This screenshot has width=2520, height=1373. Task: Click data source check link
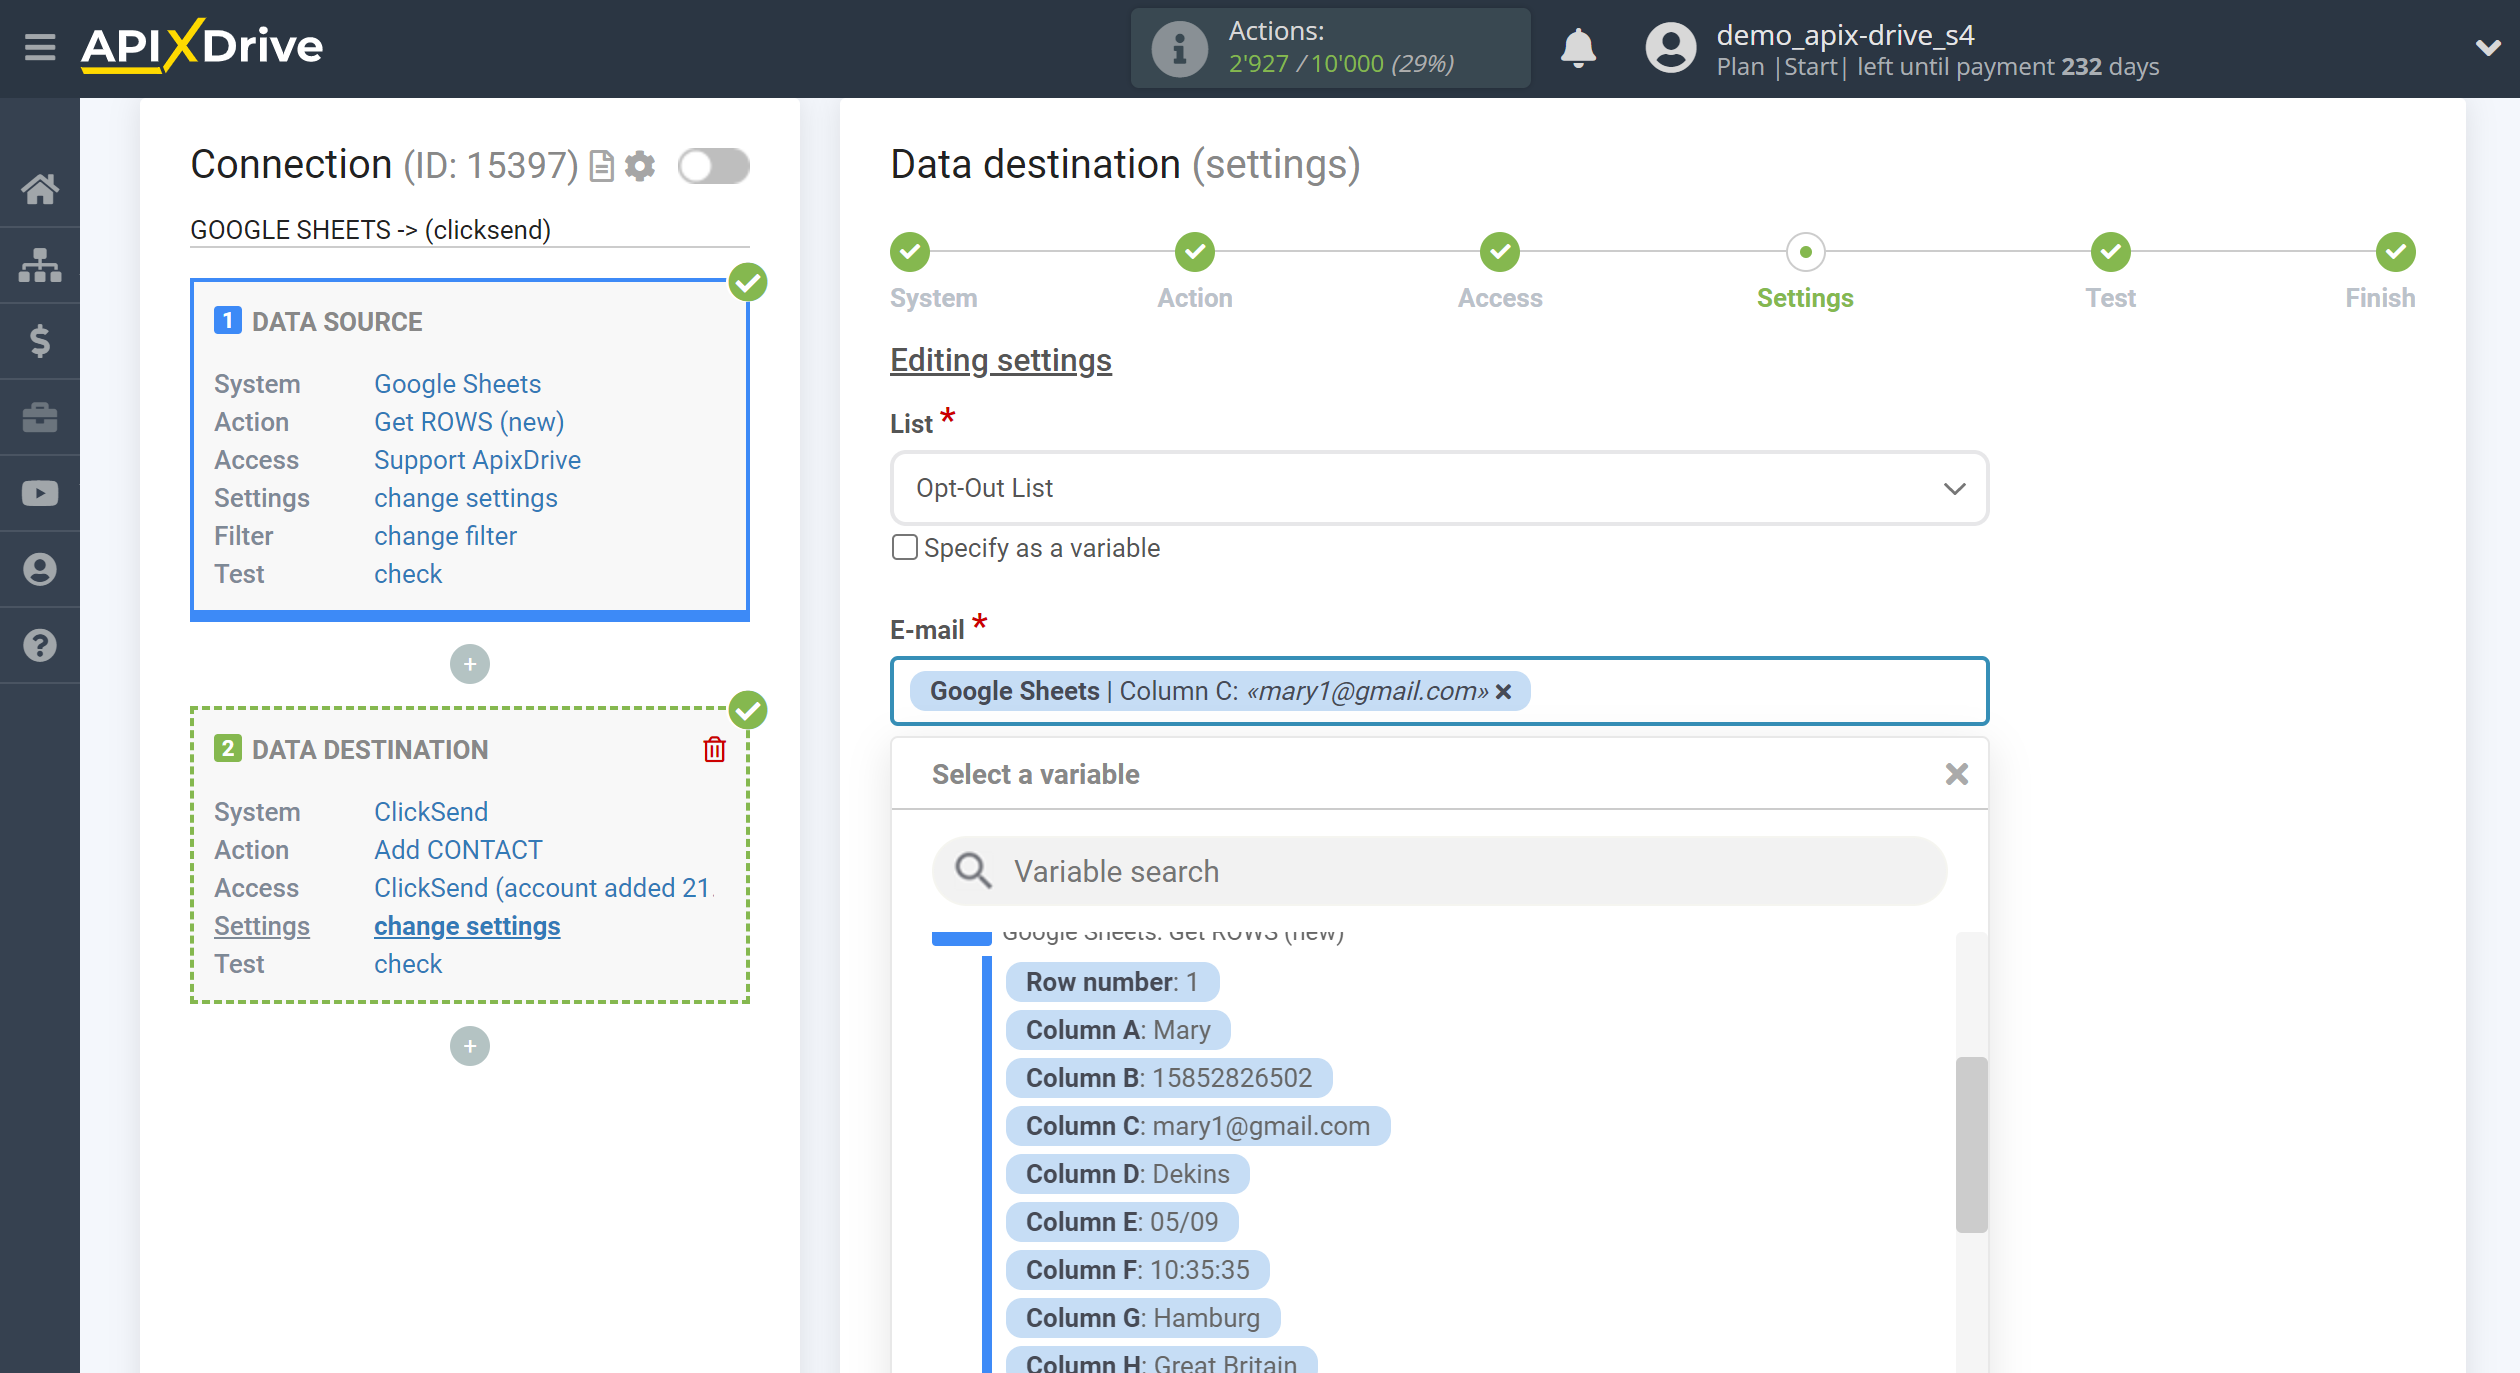click(x=408, y=574)
